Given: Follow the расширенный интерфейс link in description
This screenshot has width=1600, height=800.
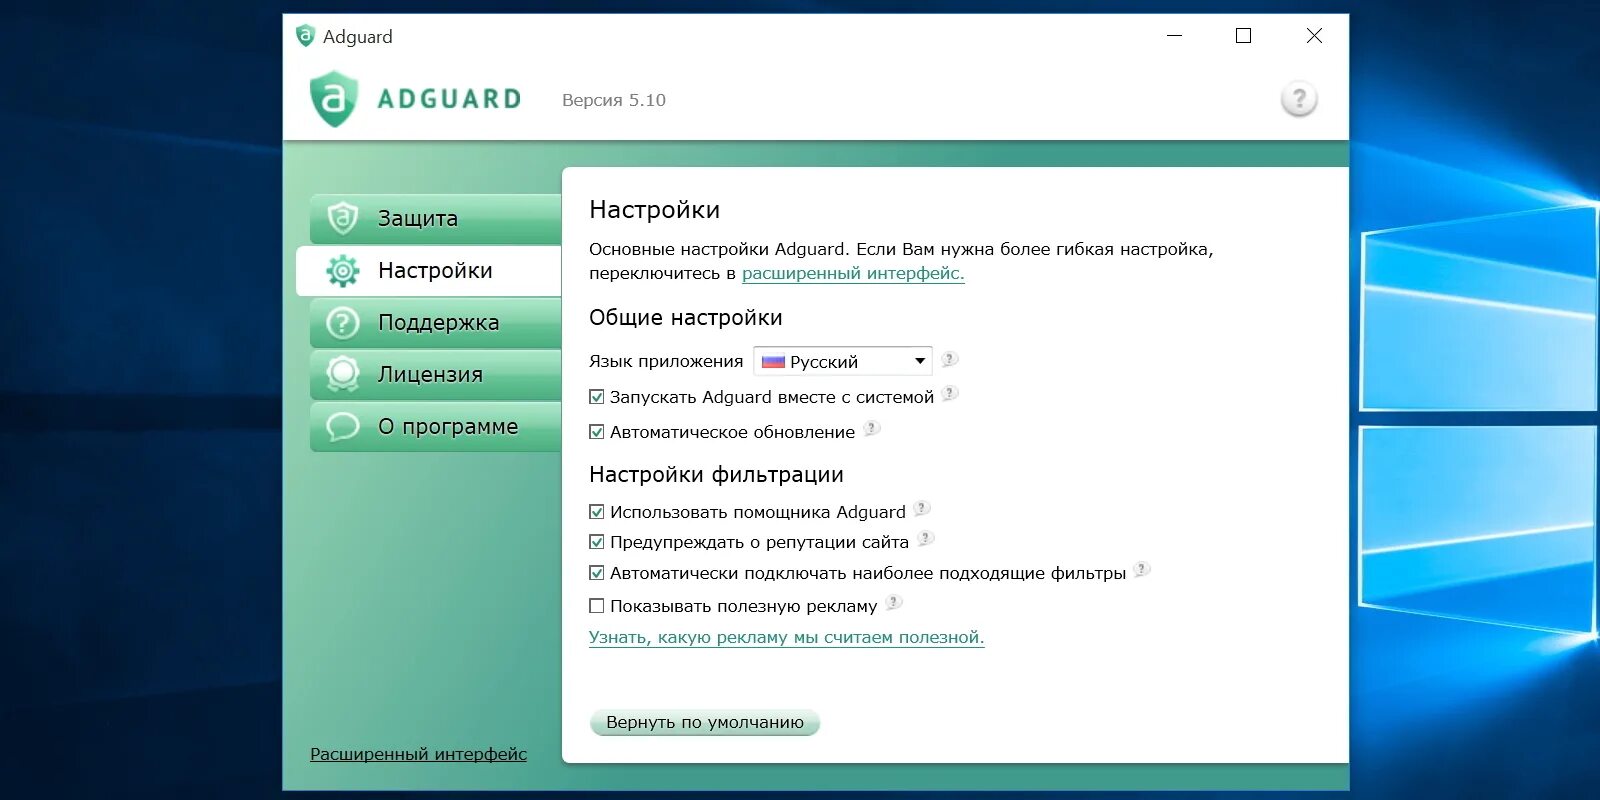Looking at the screenshot, I should 853,273.
